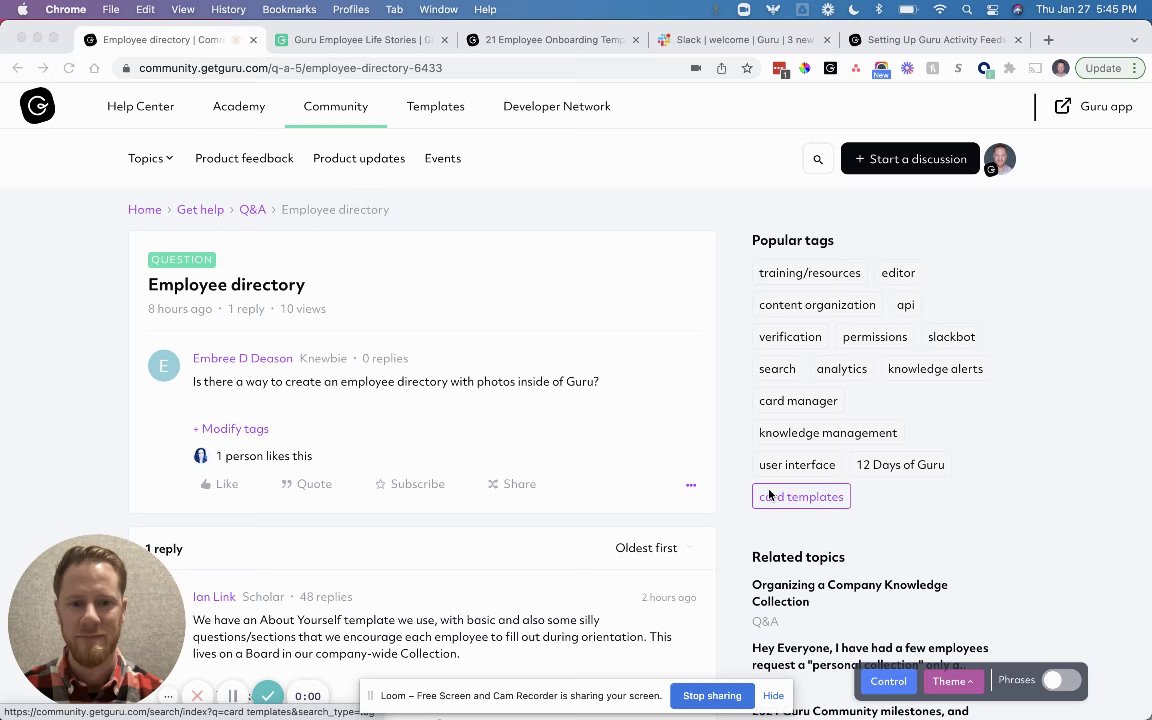The height and width of the screenshot is (720, 1152).
Task: Click the browser reload button
Action: click(x=69, y=68)
